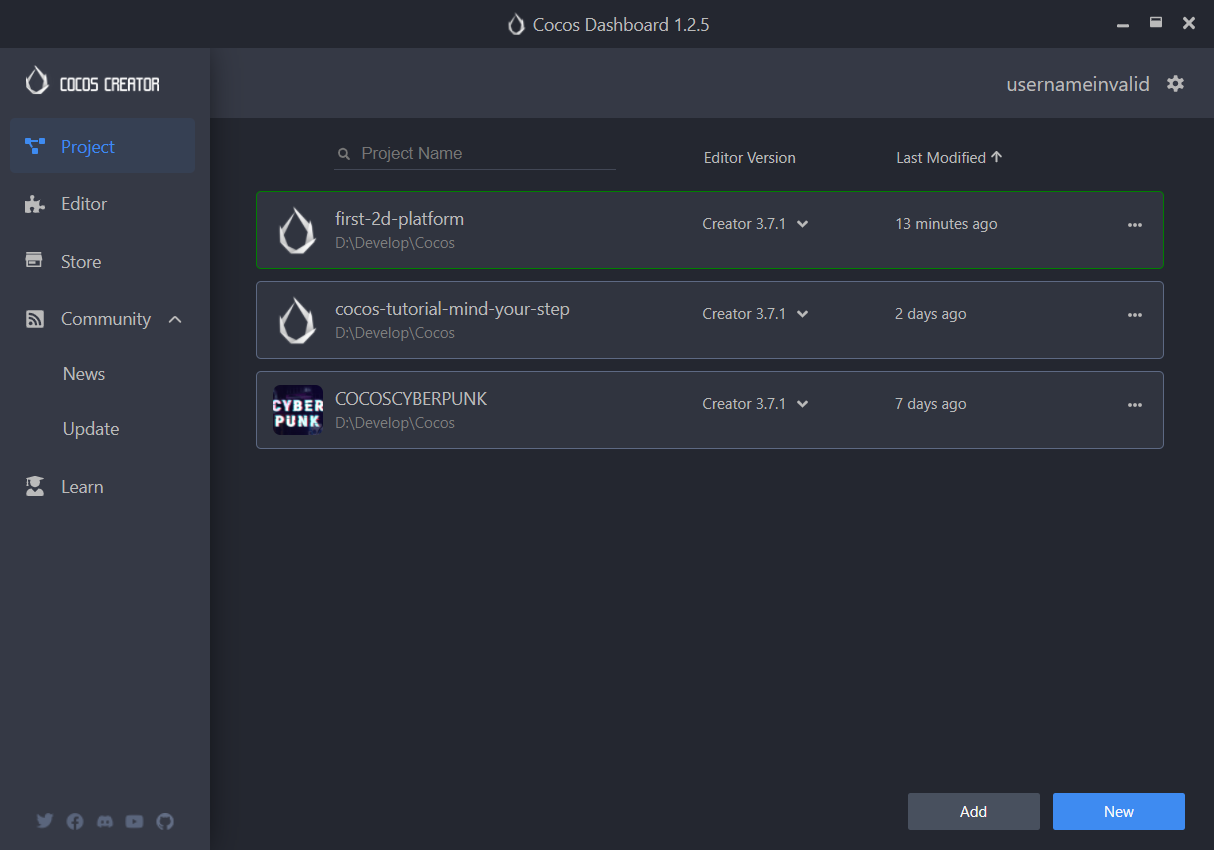
Task: Open the Creator 3.7.1 dropdown for cocos-tutorial-mind-your-step
Action: tap(802, 315)
